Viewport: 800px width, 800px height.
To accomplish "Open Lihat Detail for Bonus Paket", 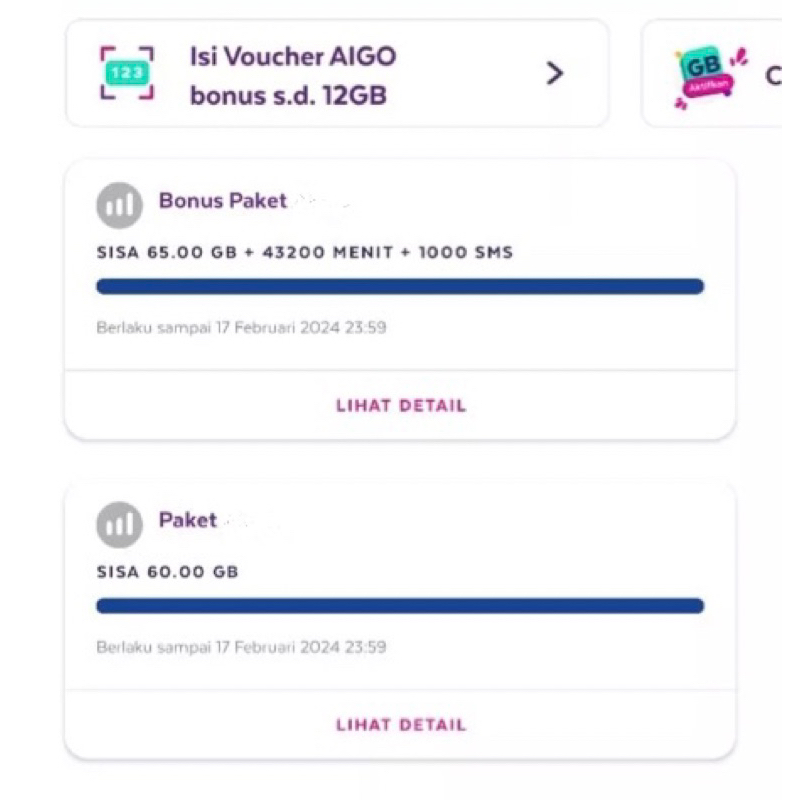I will 400,406.
